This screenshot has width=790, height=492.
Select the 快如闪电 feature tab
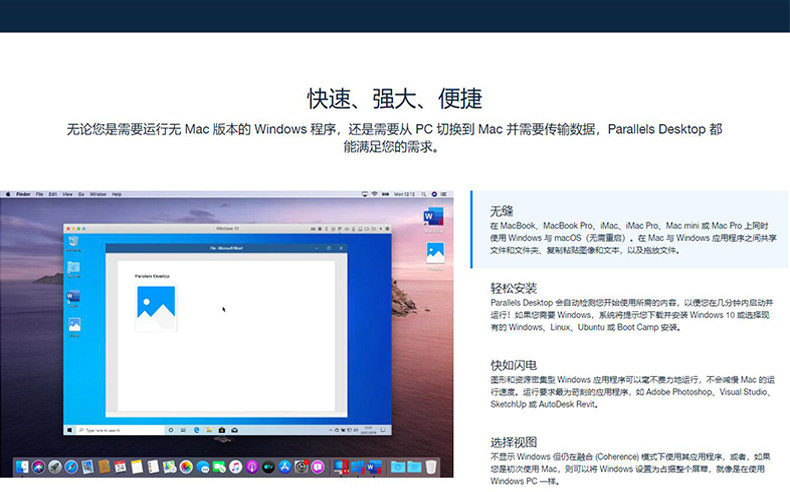632,384
